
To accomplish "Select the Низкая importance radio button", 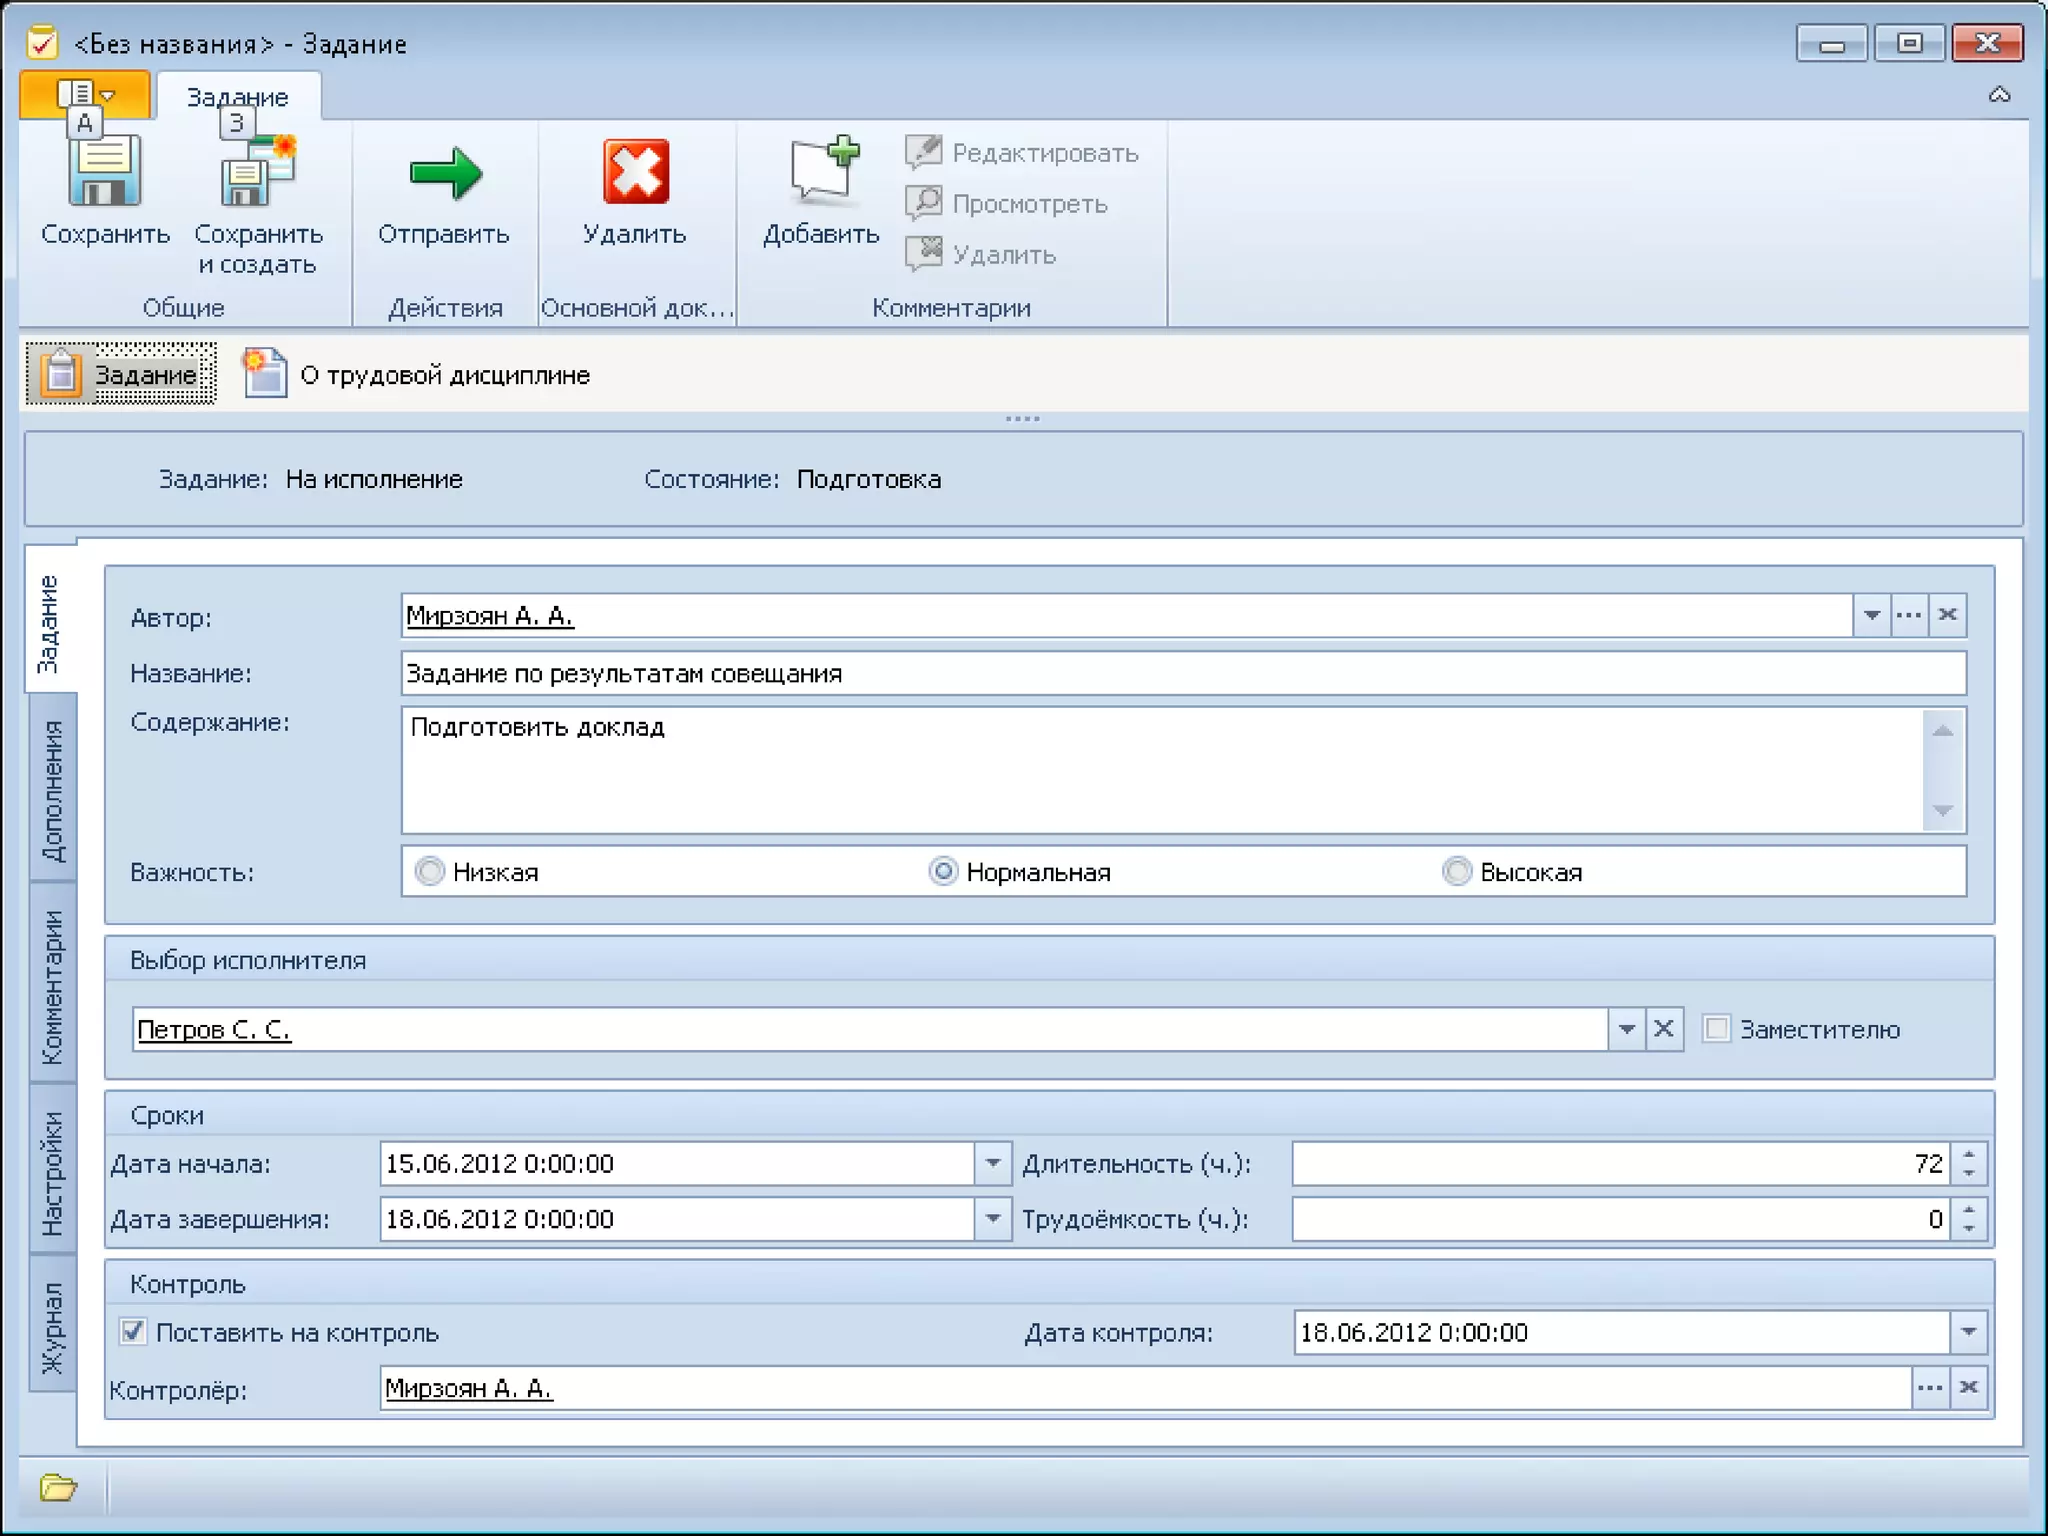I will (430, 871).
